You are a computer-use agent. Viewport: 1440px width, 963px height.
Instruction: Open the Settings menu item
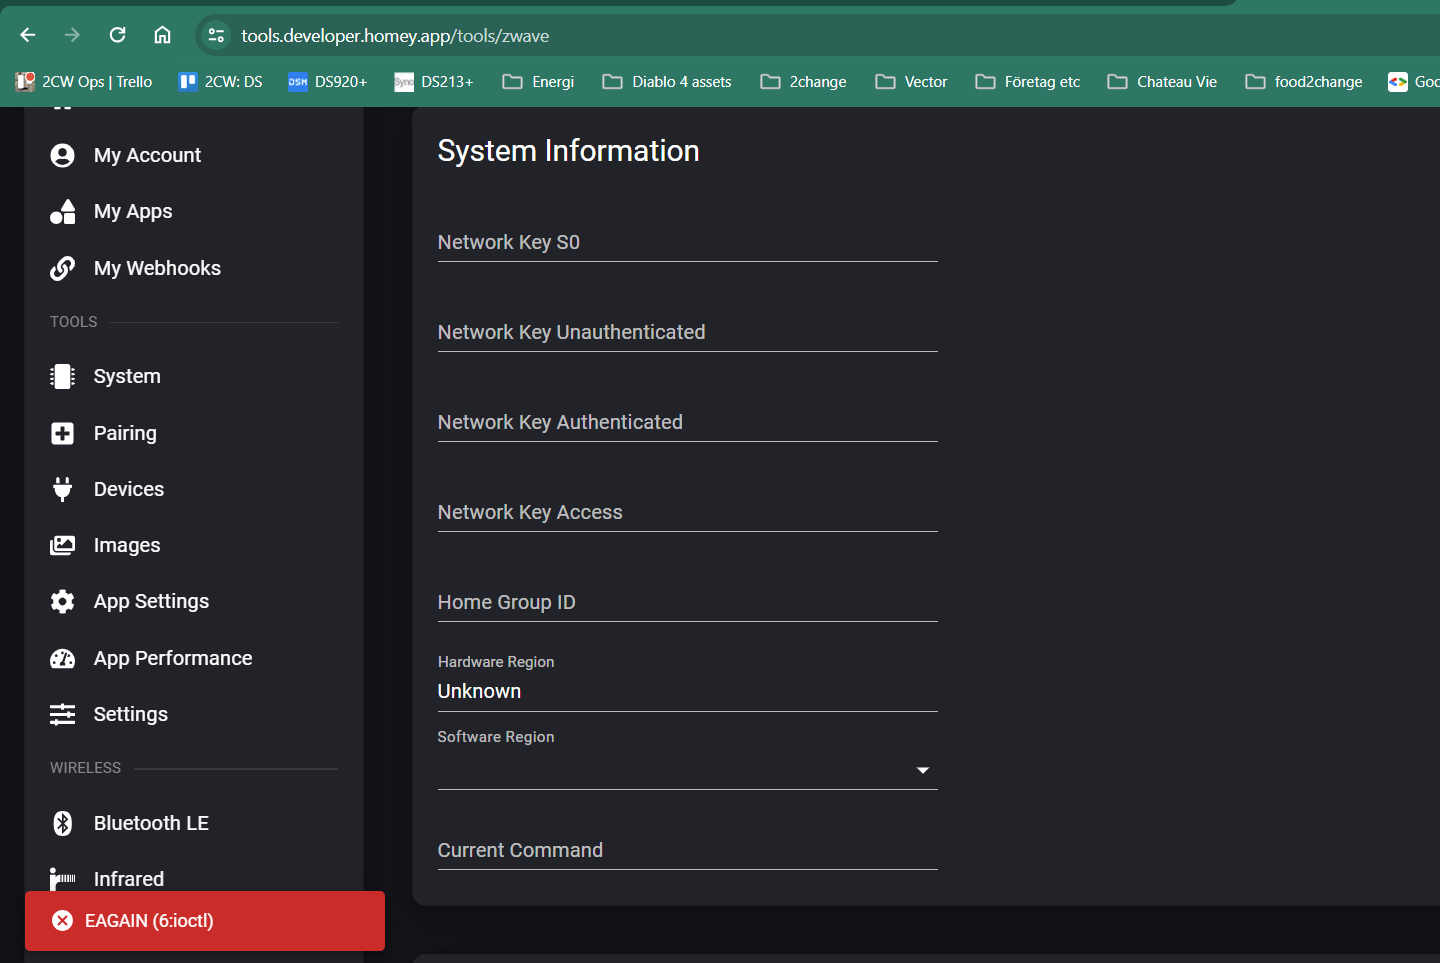click(130, 714)
